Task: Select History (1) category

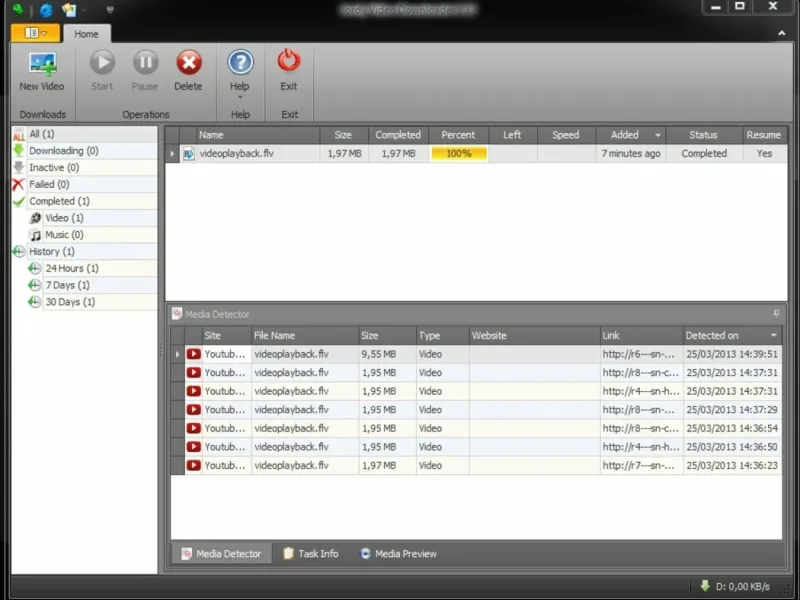Action: (x=85, y=252)
